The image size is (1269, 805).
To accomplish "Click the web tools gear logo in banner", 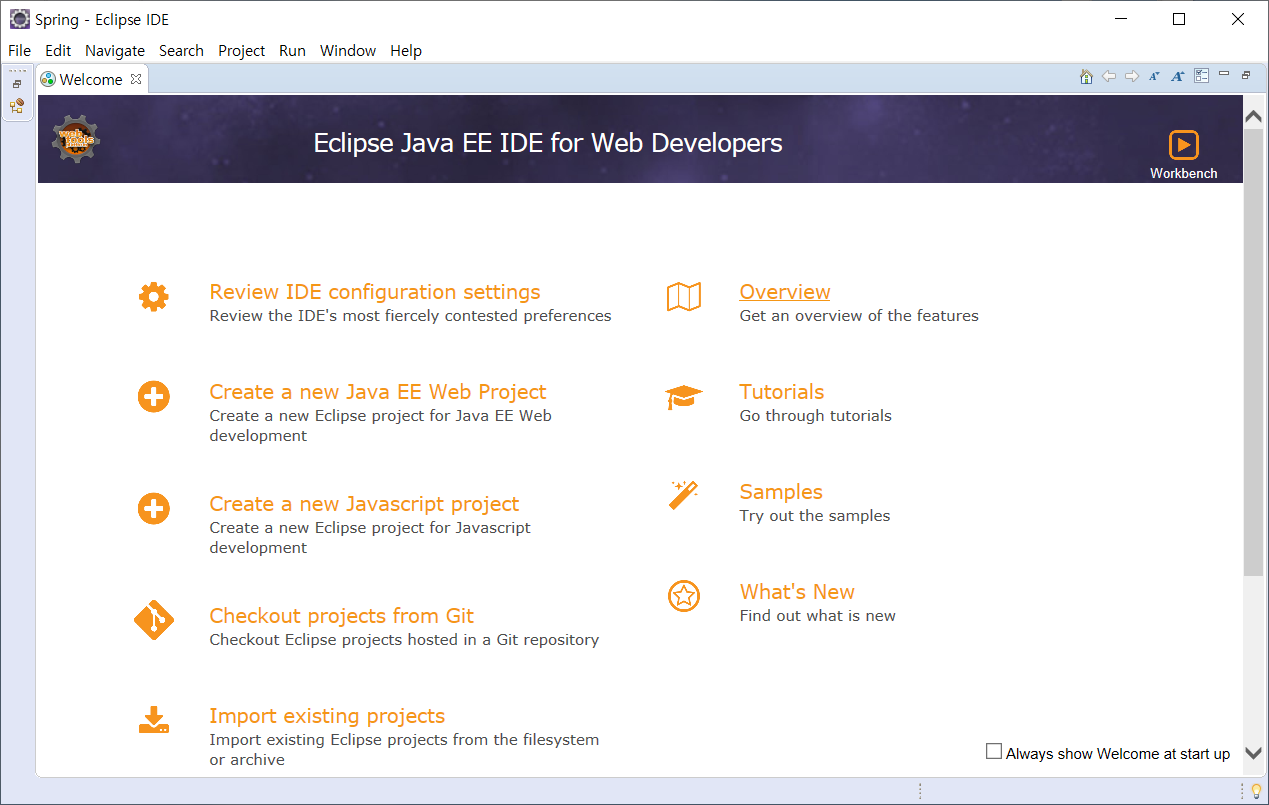I will (76, 139).
